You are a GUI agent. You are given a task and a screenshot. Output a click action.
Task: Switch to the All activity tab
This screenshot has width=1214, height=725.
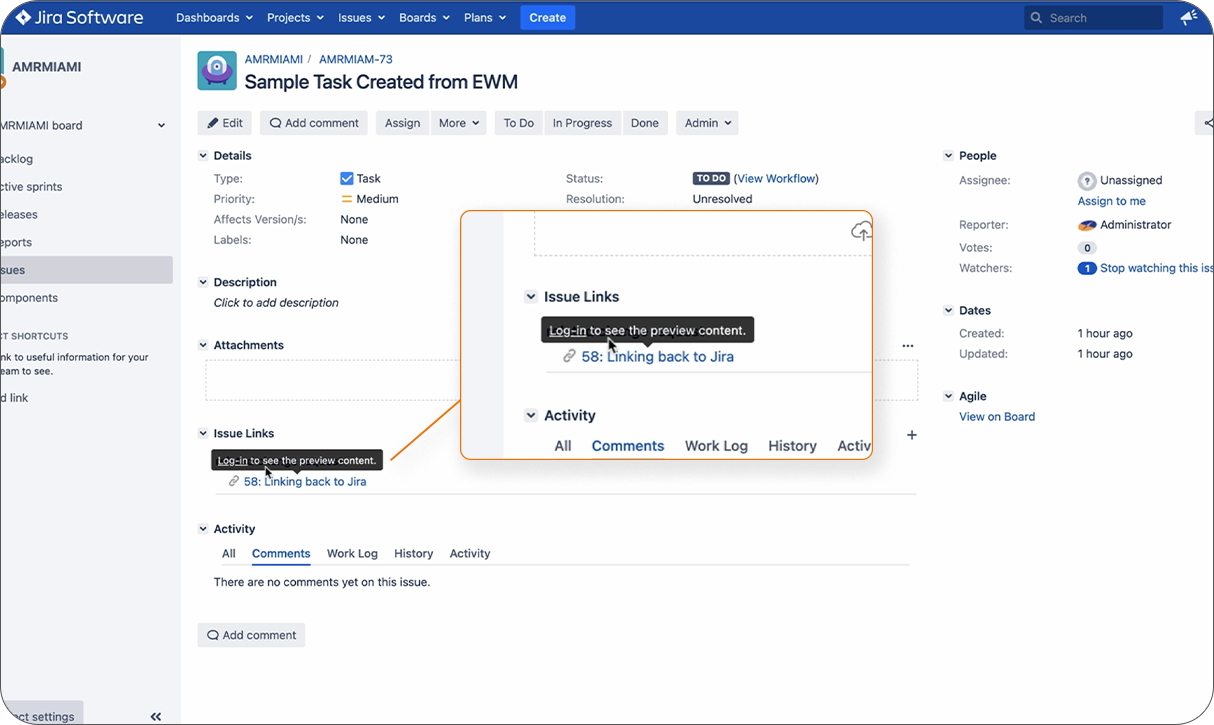click(x=229, y=554)
